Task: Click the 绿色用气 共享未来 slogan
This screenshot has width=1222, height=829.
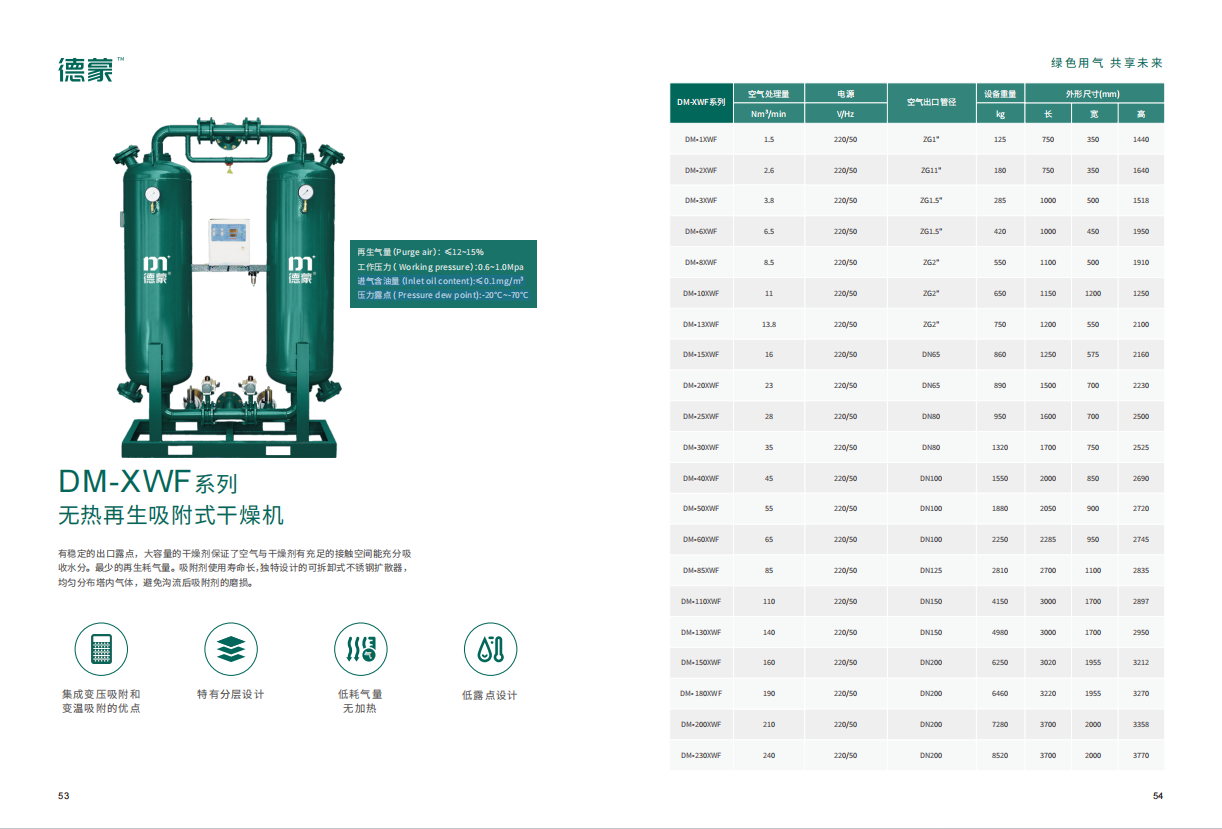Action: 1106,63
